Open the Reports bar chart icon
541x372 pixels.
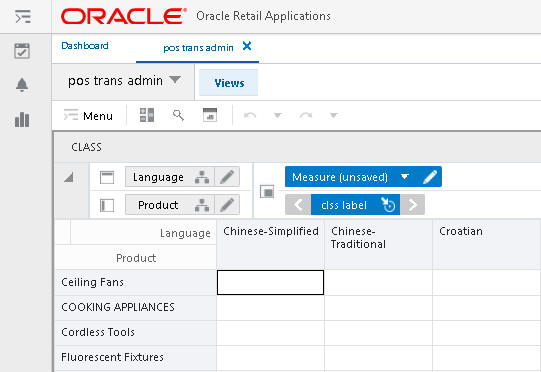(22, 120)
